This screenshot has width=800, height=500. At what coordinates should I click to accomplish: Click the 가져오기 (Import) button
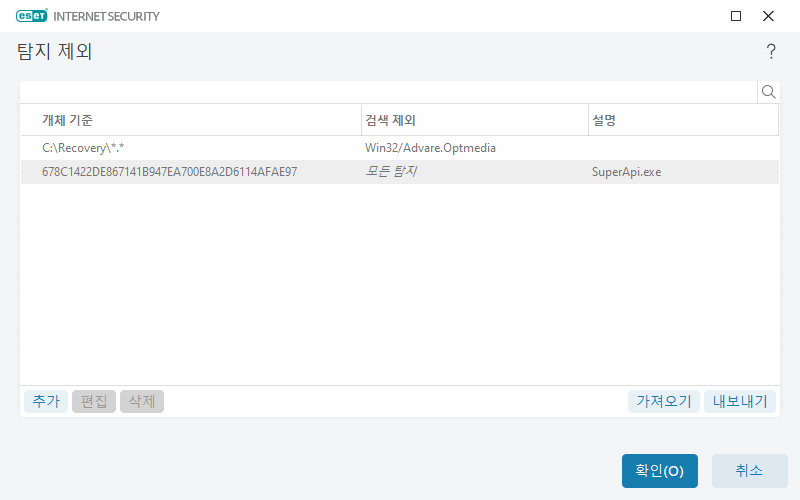click(x=664, y=401)
